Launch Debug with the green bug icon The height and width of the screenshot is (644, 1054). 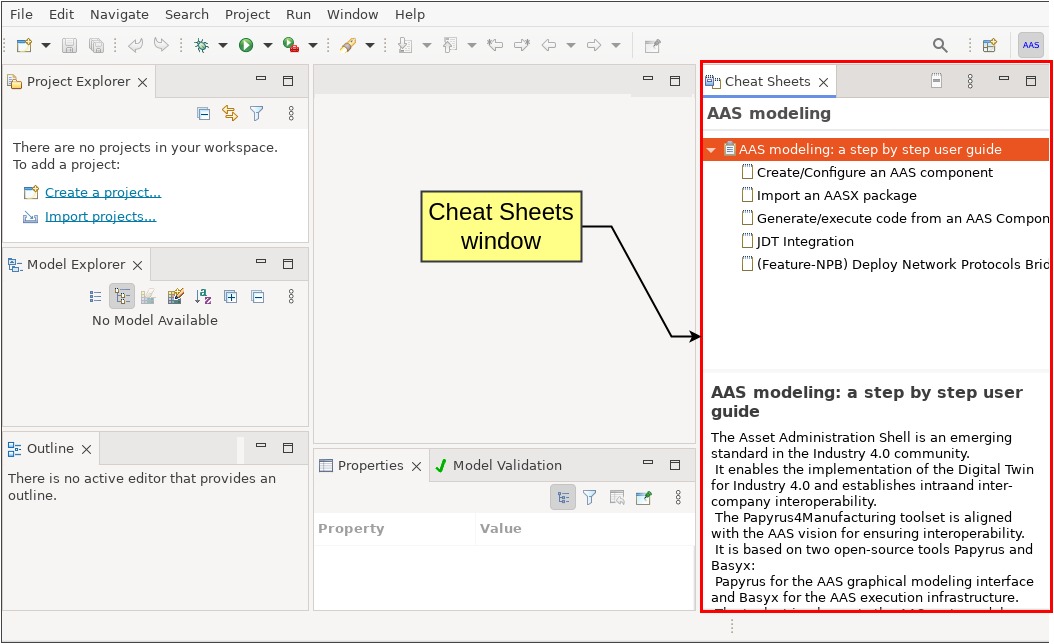click(201, 45)
